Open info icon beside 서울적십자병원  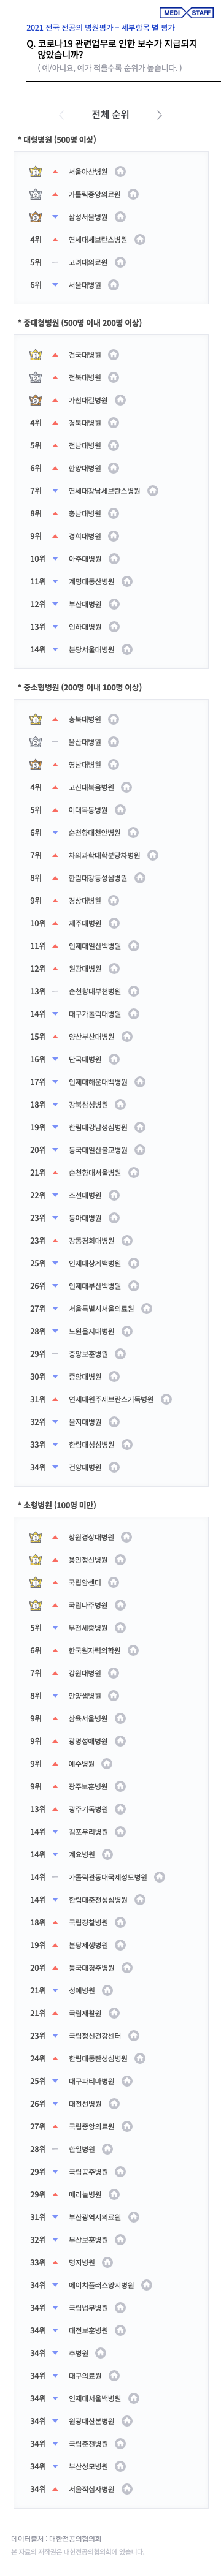(126, 2489)
